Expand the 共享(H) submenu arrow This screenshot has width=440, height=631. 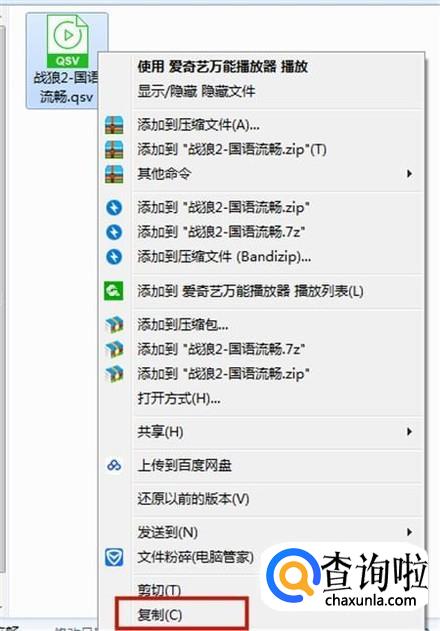click(409, 432)
